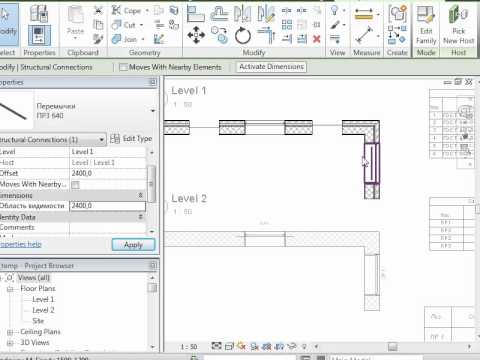Open Level 2 floor plan in browser
This screenshot has width=480, height=360.
coord(43,310)
